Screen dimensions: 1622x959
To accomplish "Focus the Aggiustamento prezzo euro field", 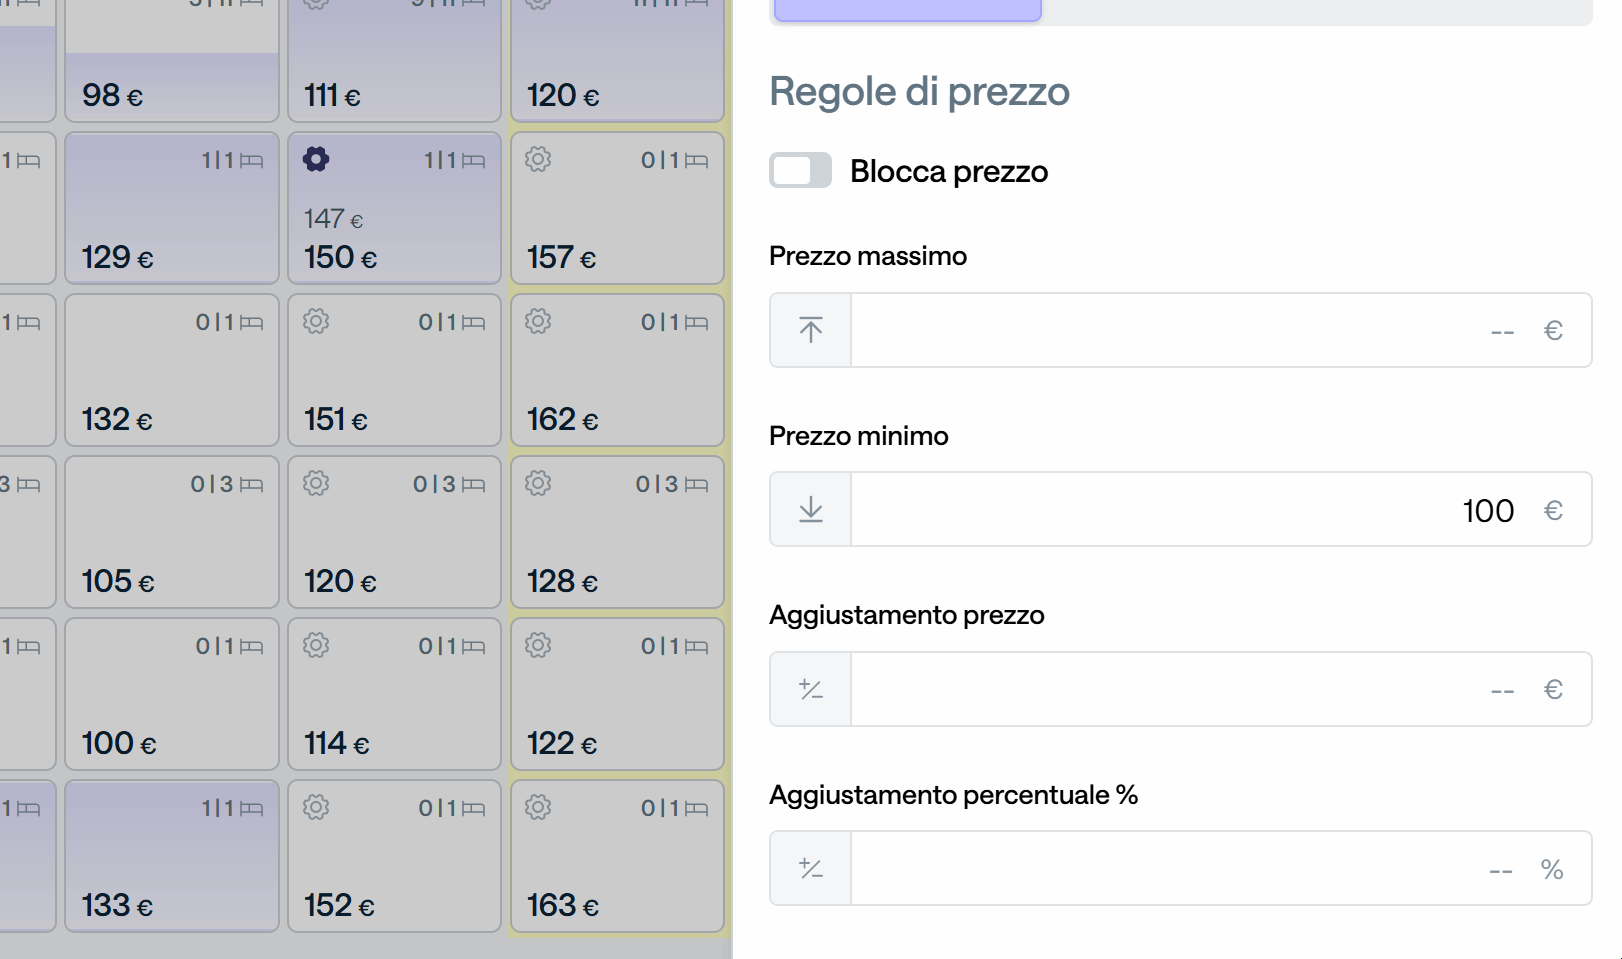I will click(x=1221, y=689).
